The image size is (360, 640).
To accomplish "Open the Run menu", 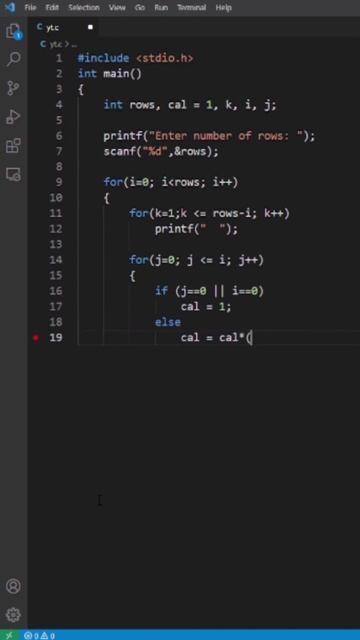I will 161,7.
